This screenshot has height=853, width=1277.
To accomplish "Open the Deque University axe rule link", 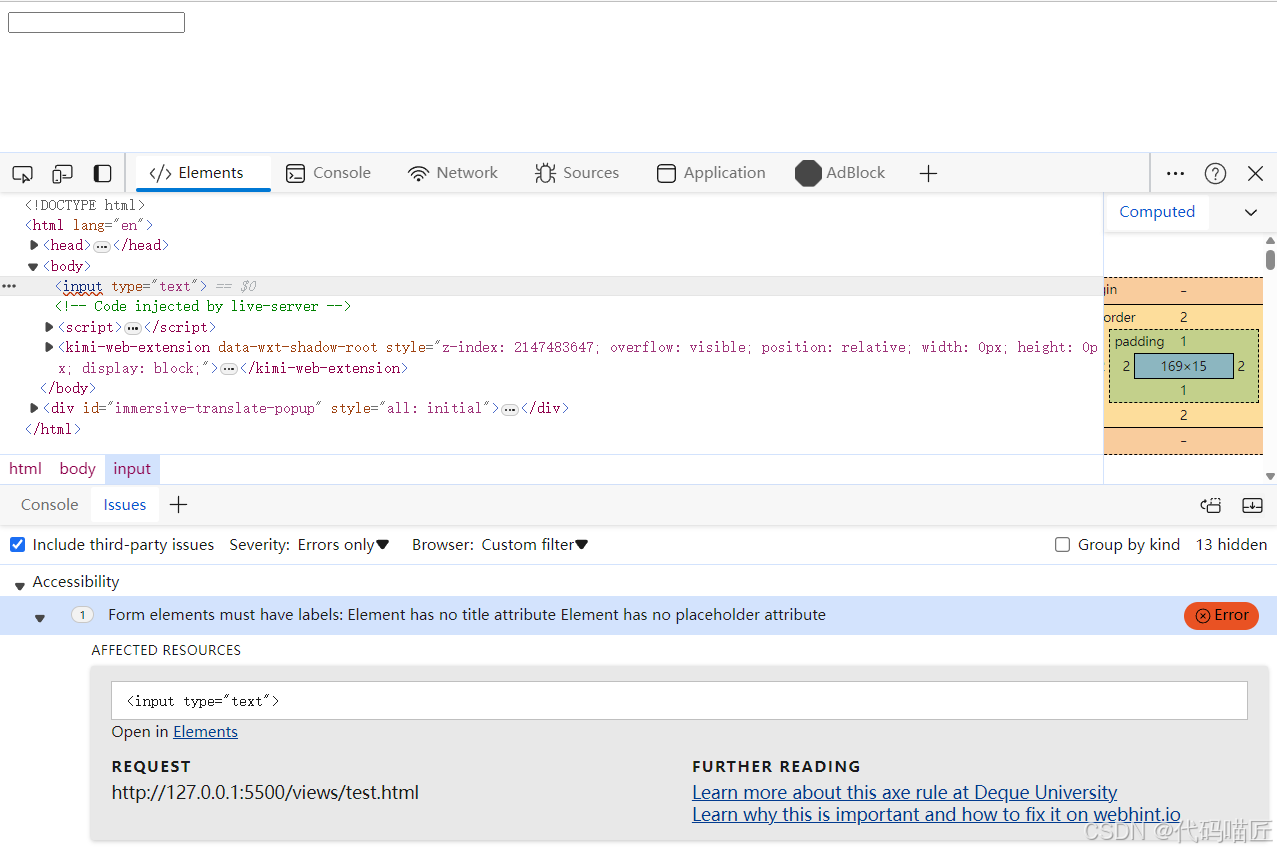I will click(904, 791).
